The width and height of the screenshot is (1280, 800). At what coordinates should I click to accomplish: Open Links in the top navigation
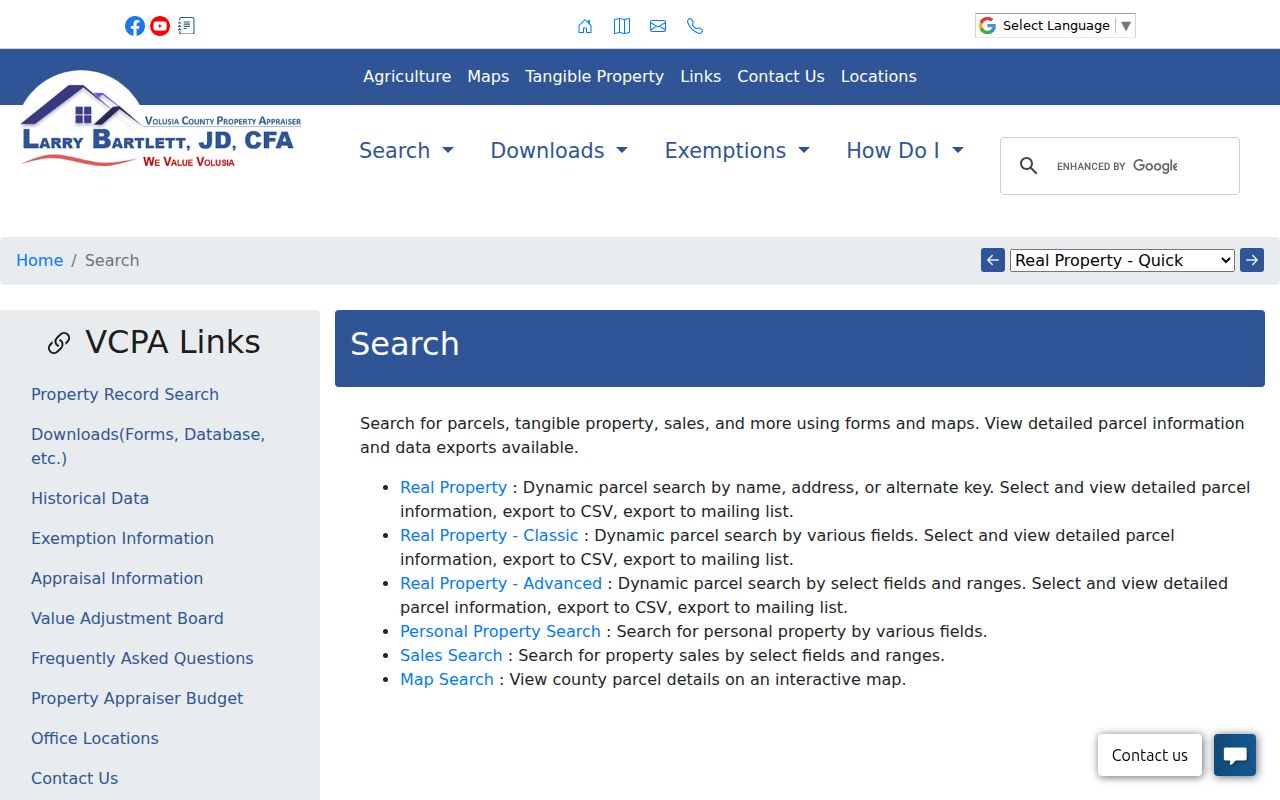(x=700, y=77)
